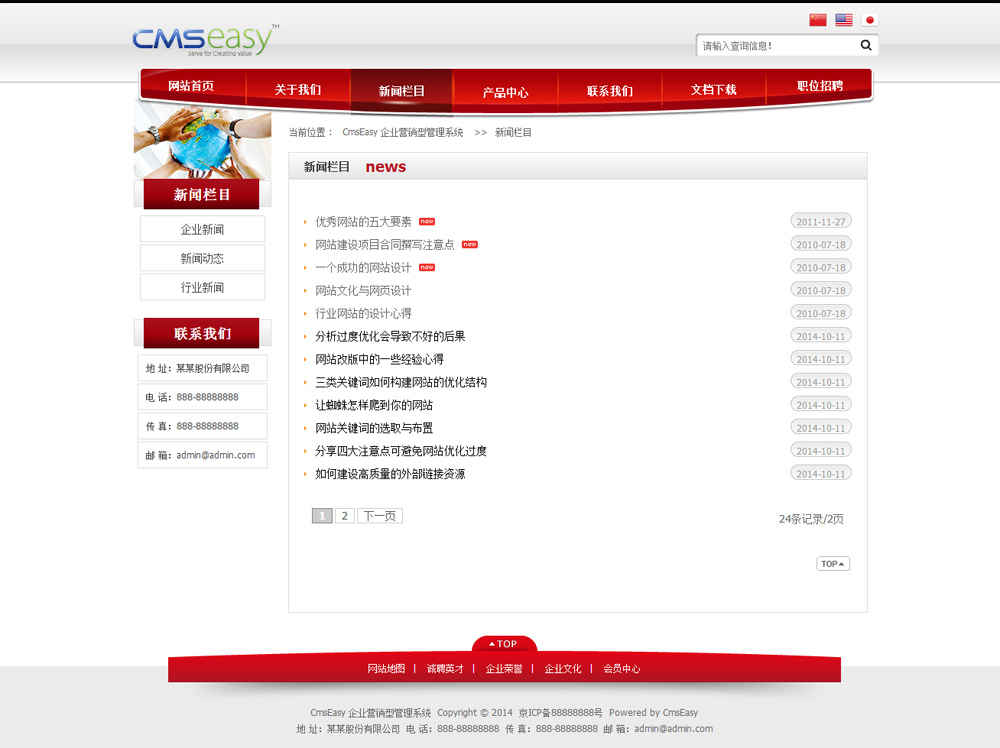This screenshot has height=748, width=1000.
Task: Click the CMSEasy logo
Action: click(205, 40)
